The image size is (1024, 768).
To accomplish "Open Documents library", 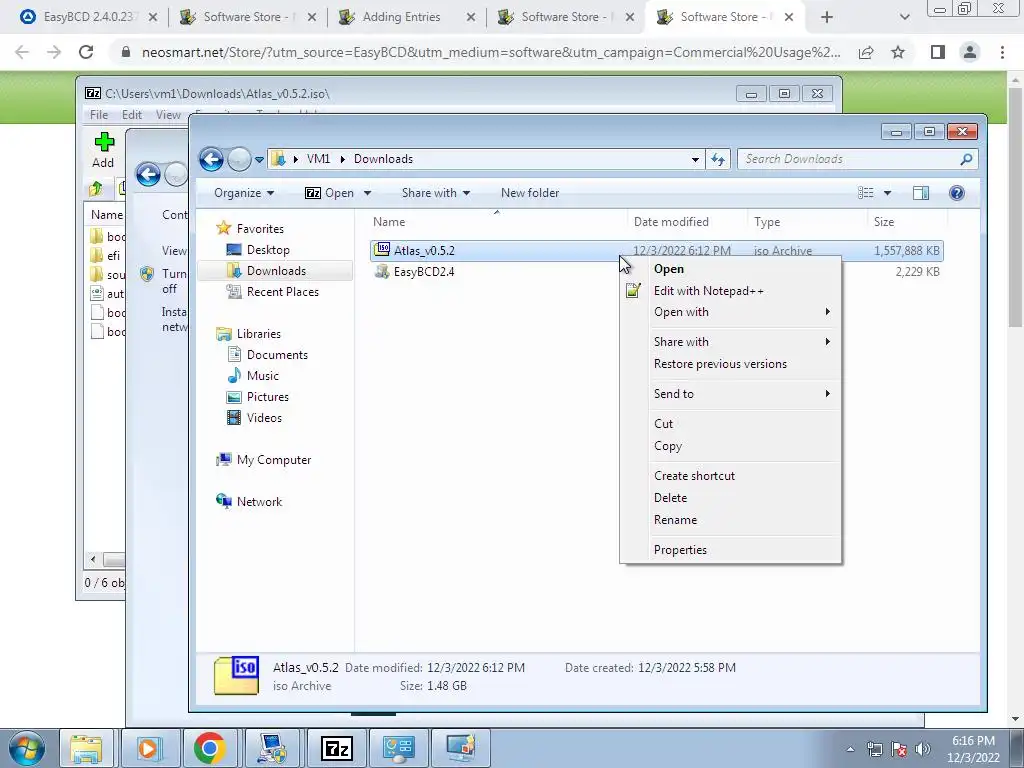I will point(277,355).
